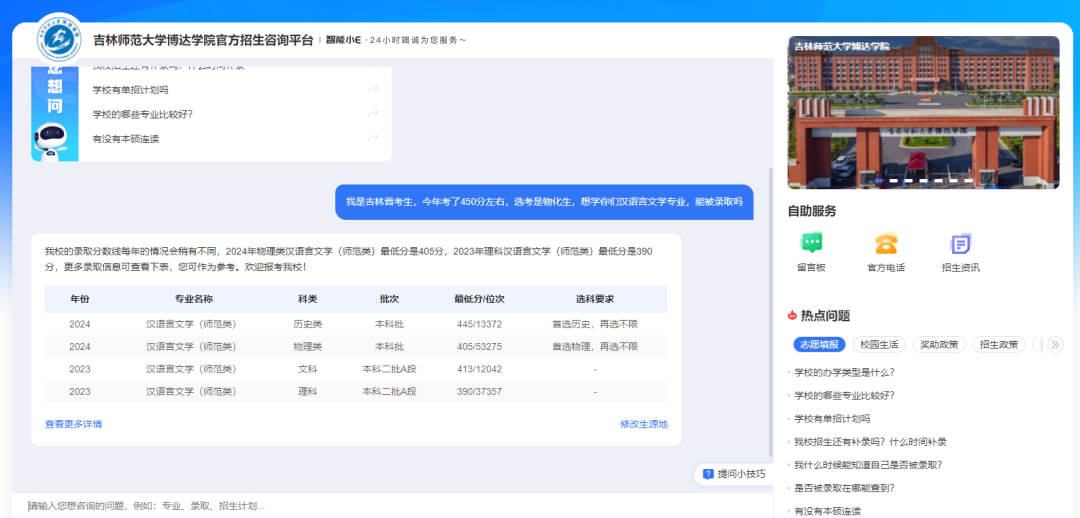Click share arrow beside 学校的哪些专业比较好
Screen dimensions: 1080x518
pyautogui.click(x=373, y=114)
